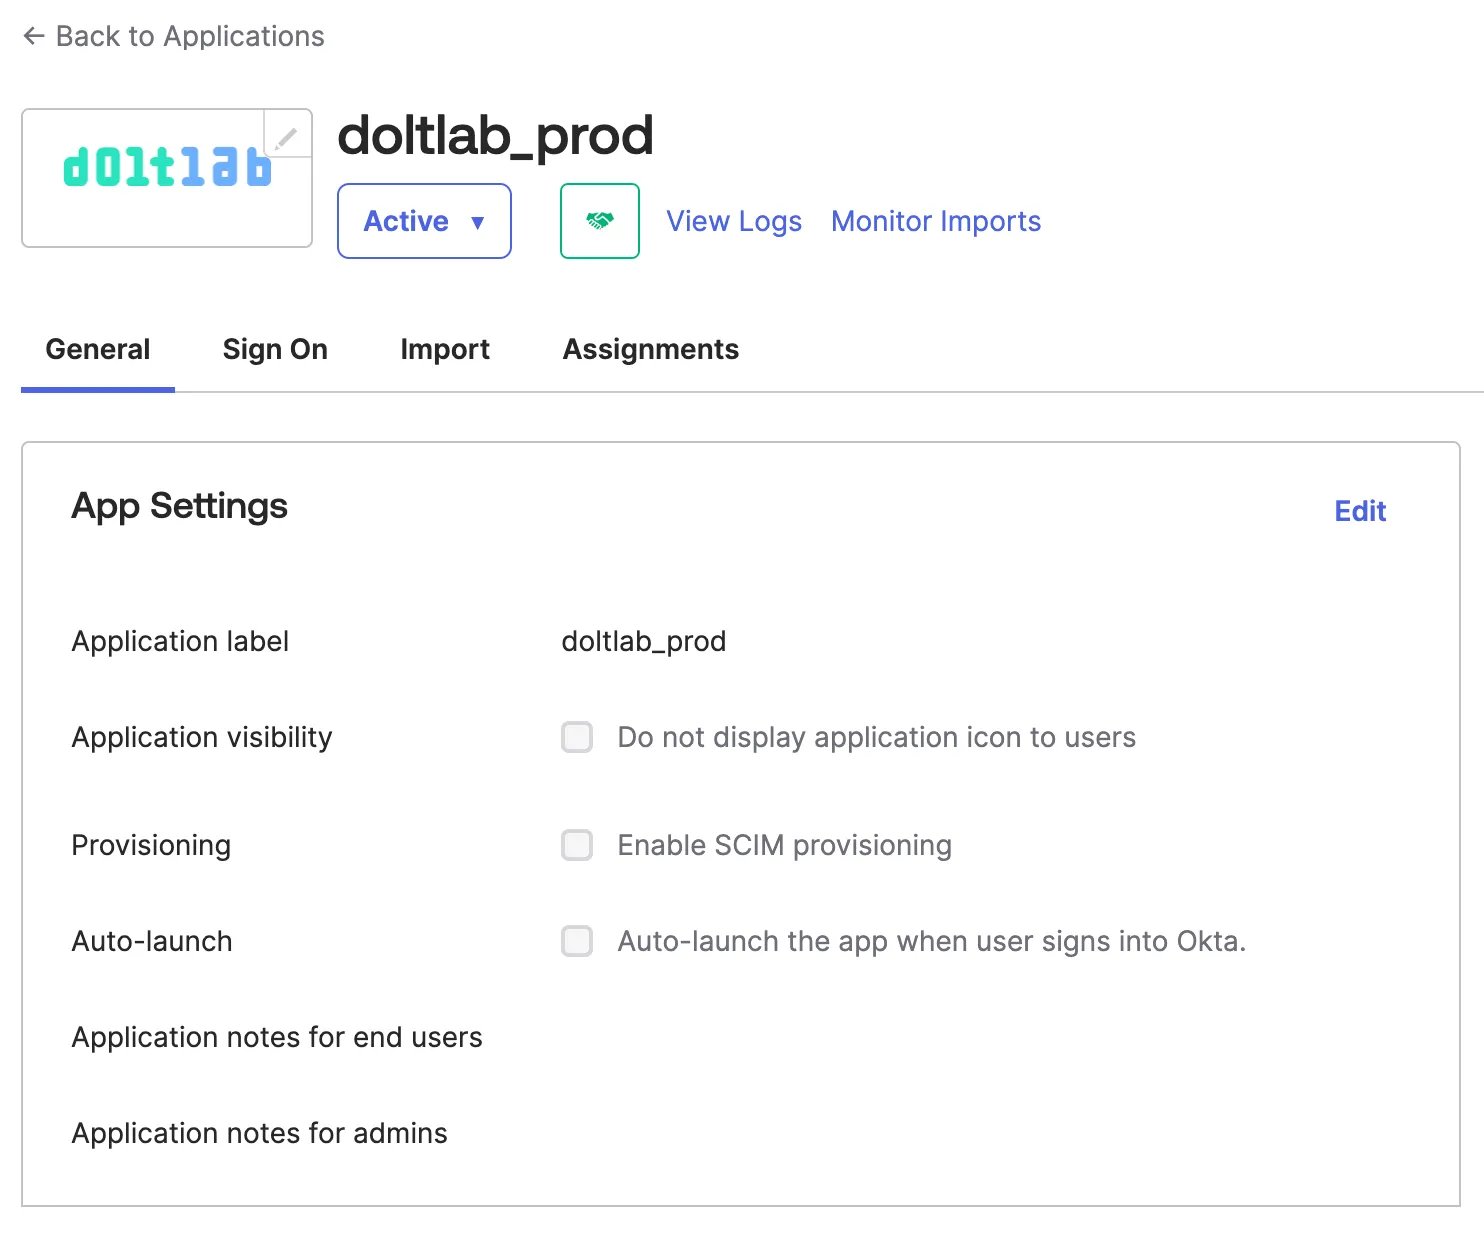This screenshot has width=1484, height=1234.
Task: Expand the dropdown arrow next to Active
Action: coord(478,222)
